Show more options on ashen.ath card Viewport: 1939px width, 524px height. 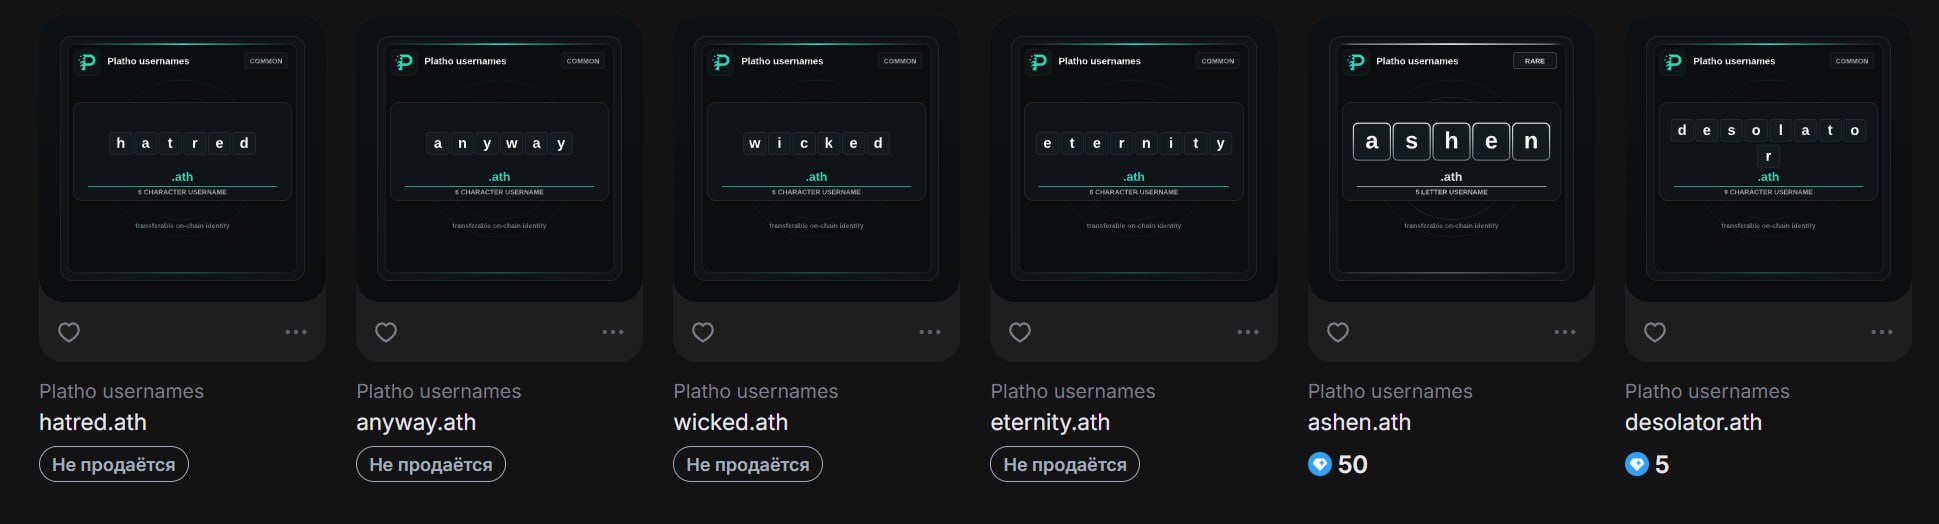point(1565,332)
